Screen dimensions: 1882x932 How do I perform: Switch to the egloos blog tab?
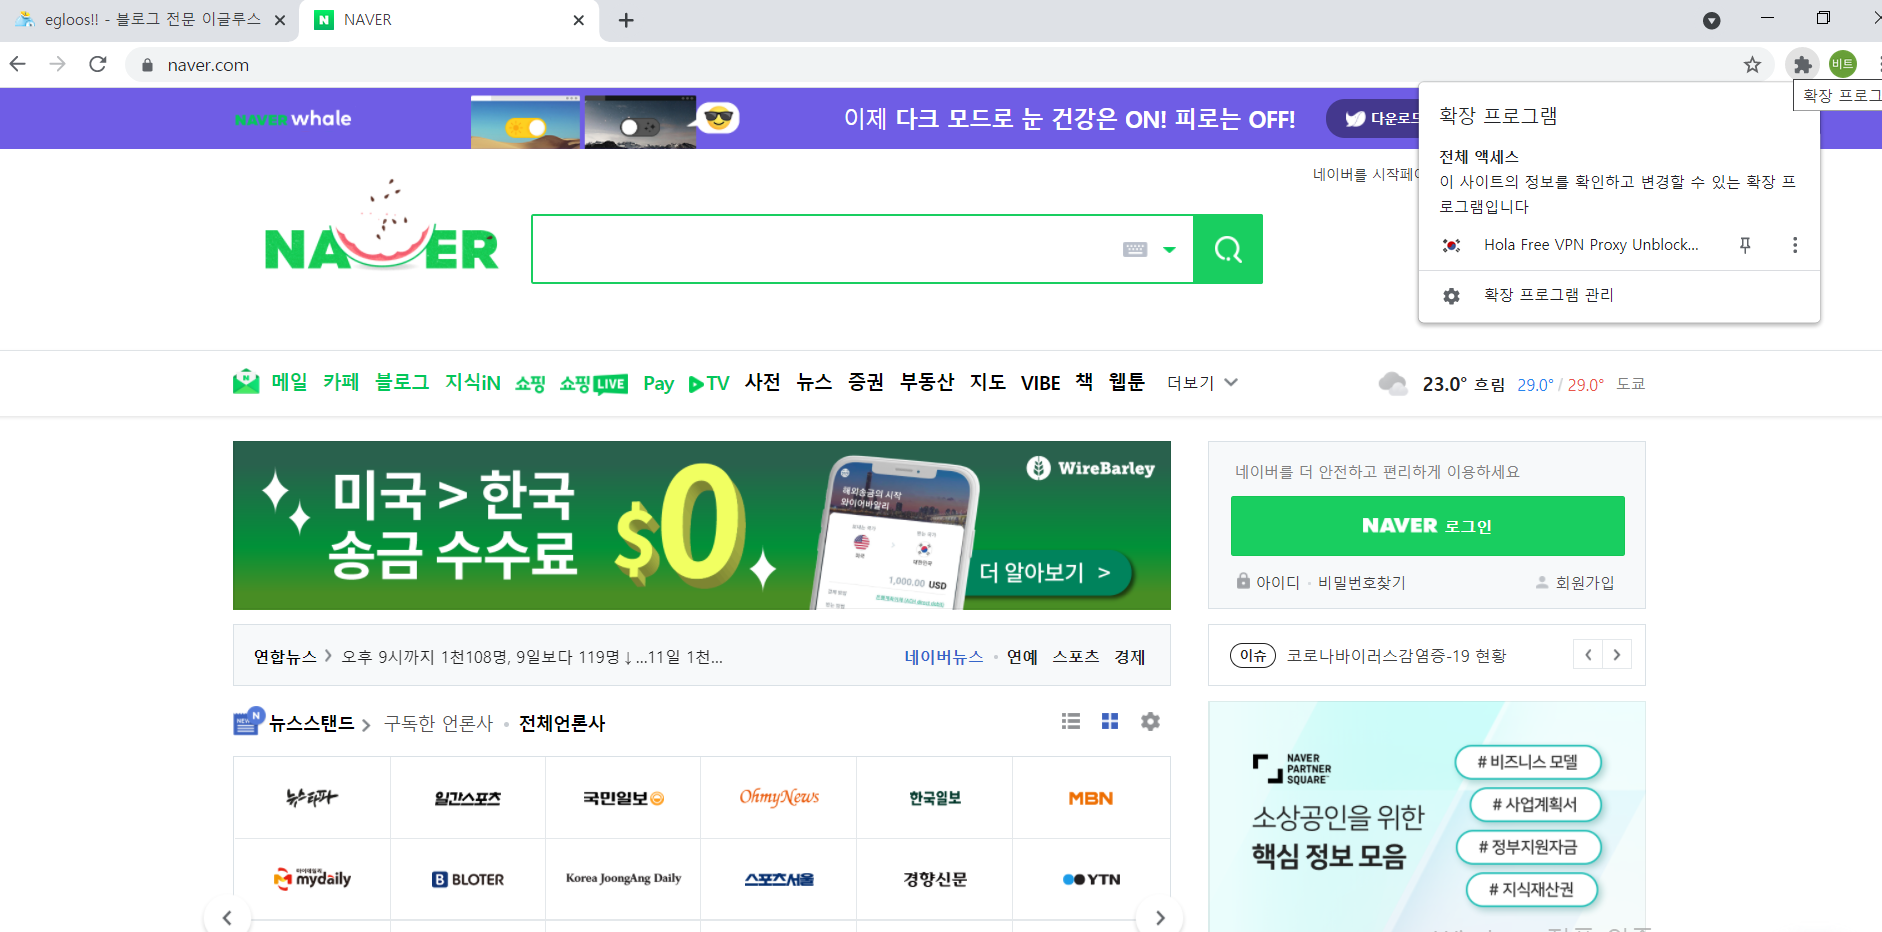coord(150,20)
